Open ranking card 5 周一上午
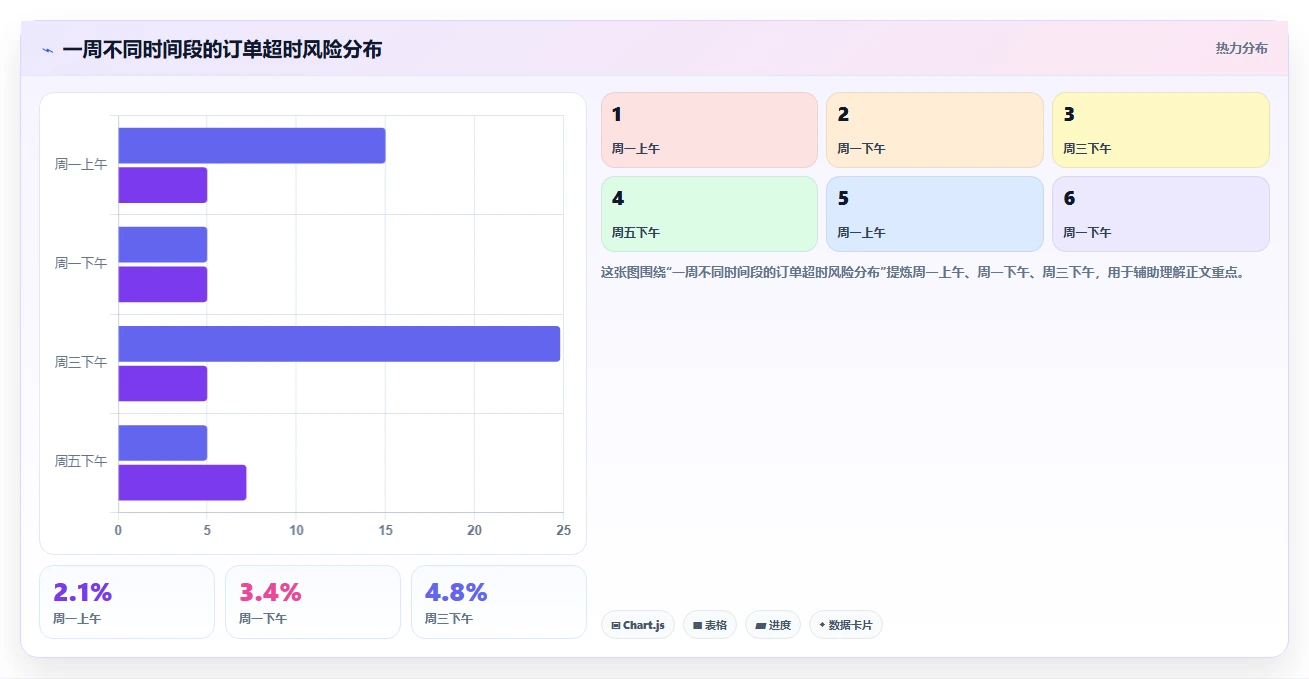The width and height of the screenshot is (1309, 679). 935,214
